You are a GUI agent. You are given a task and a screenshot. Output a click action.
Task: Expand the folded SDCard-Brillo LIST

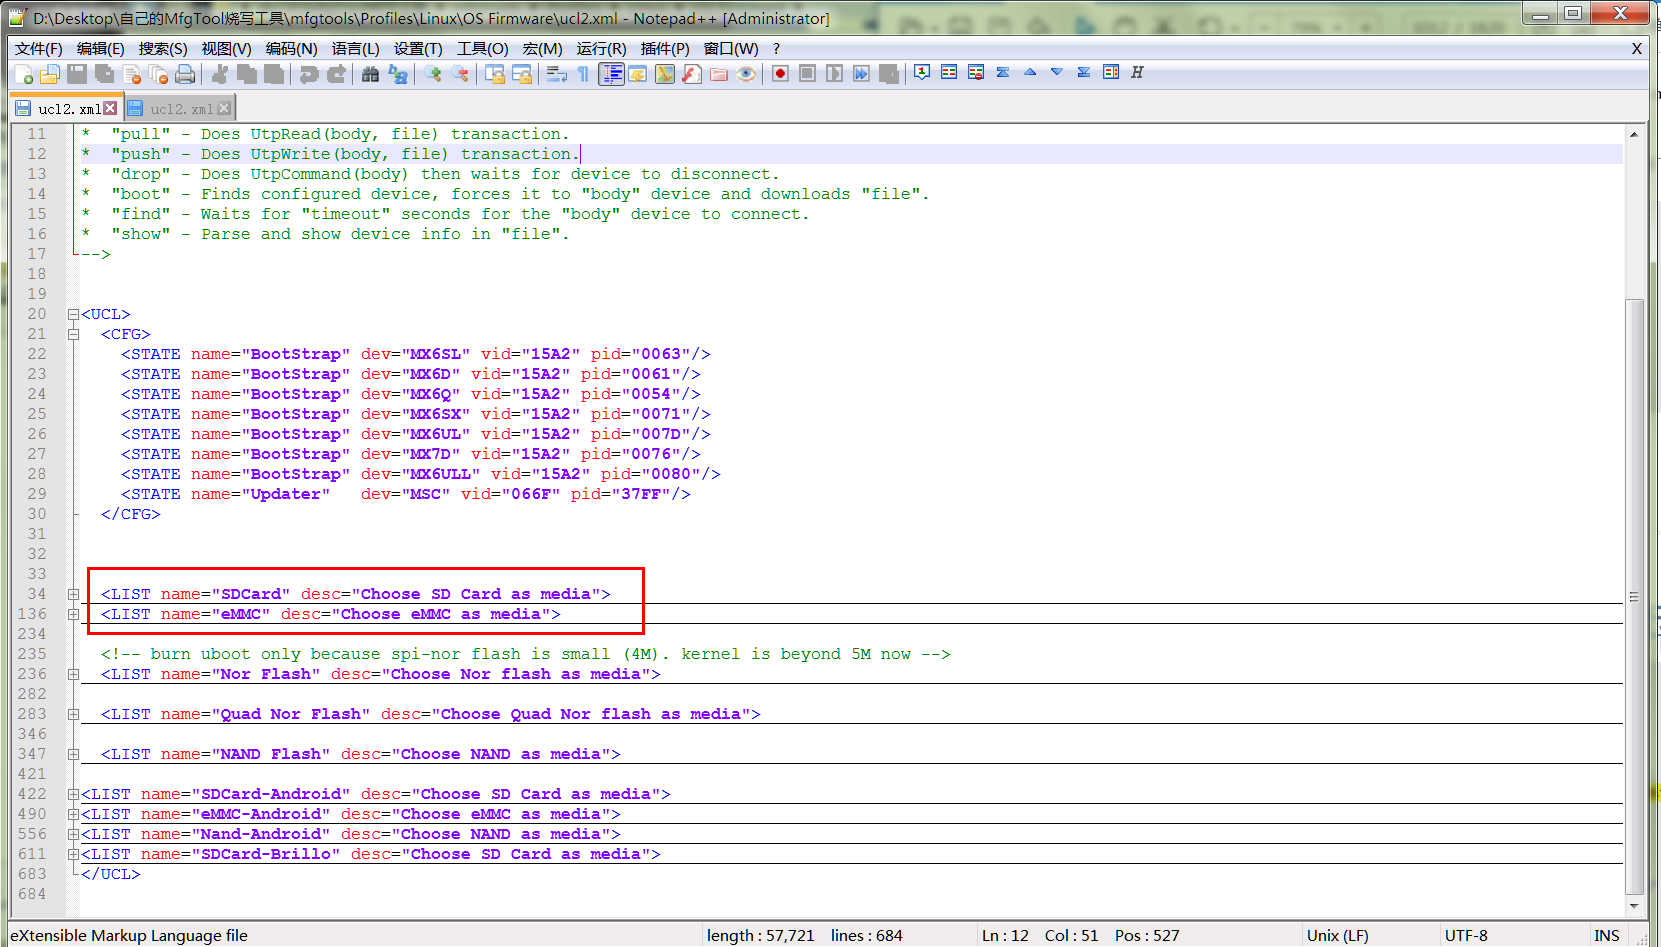[x=73, y=854]
